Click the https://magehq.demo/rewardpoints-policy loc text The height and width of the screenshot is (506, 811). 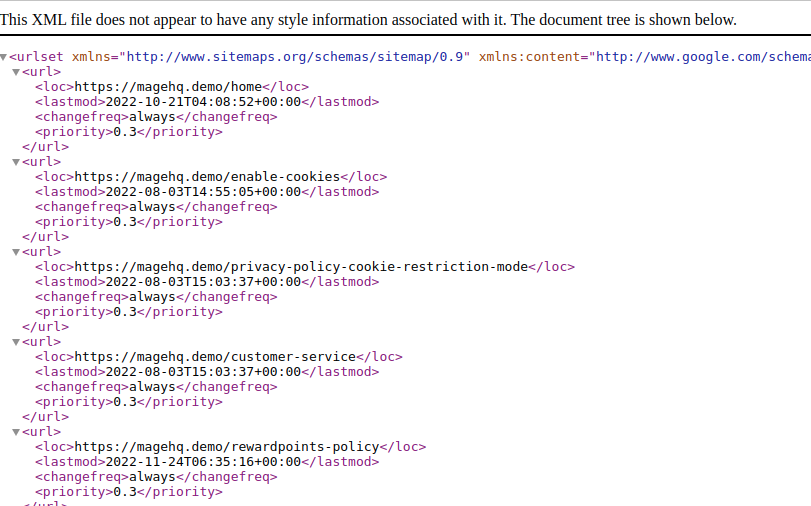pos(227,447)
